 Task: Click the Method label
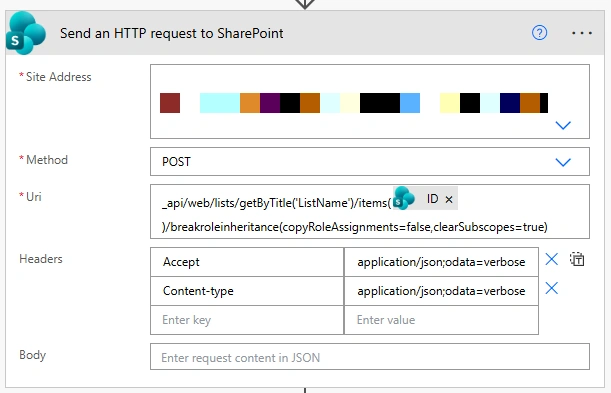coord(47,160)
